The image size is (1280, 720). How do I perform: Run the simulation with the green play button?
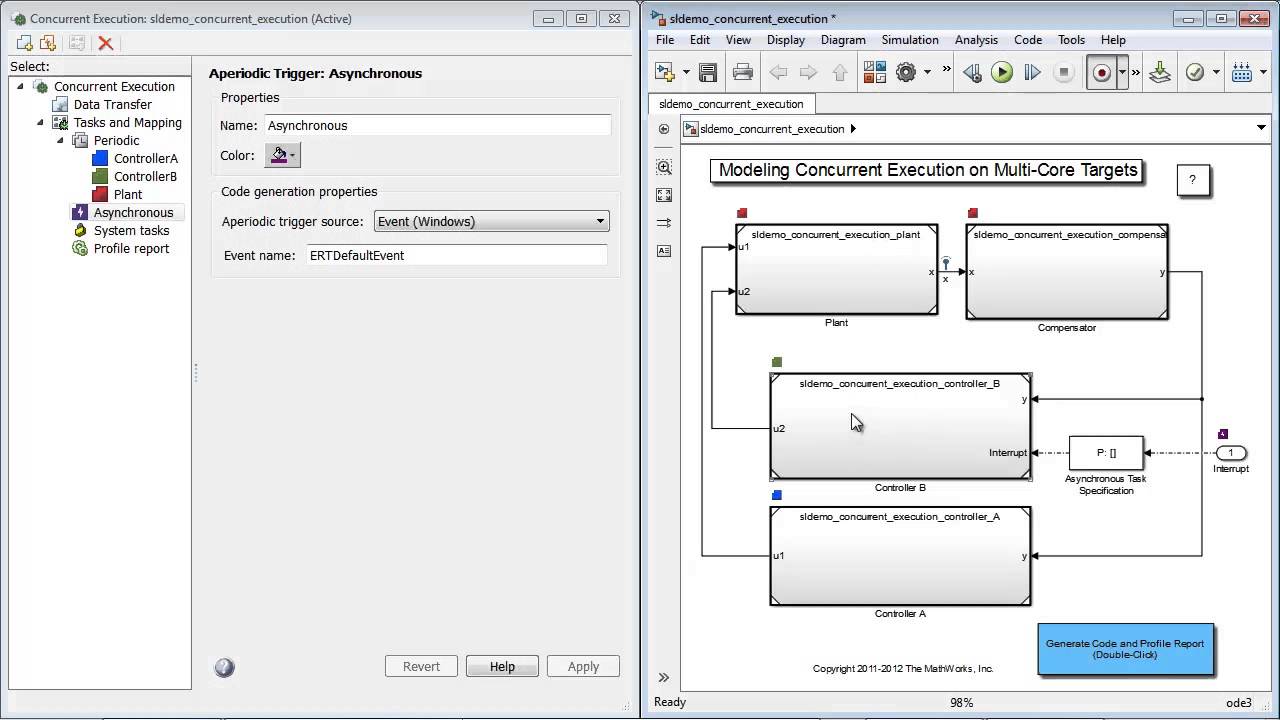click(x=1001, y=72)
